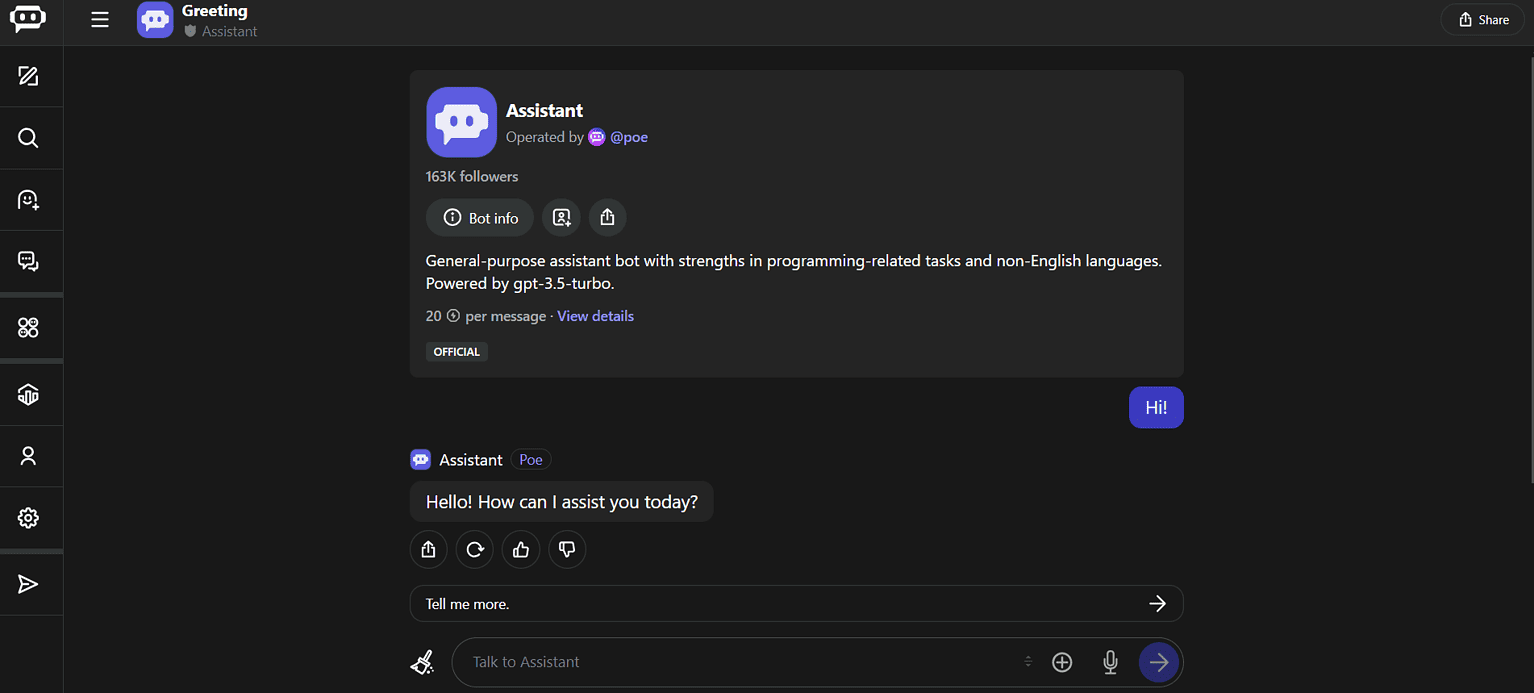The height and width of the screenshot is (693, 1534).
Task: Clear chat context with the broom icon
Action: [x=422, y=662]
